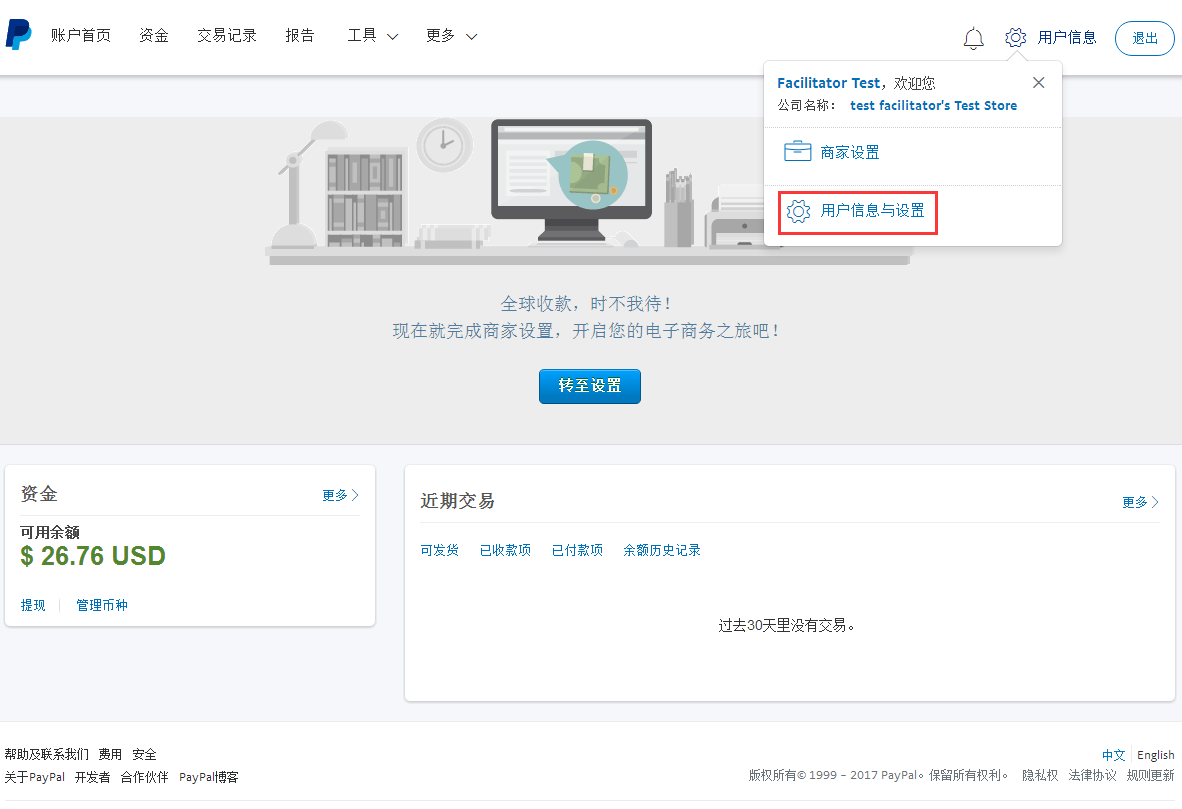Open 更多 in the 资金 panel
Image resolution: width=1182 pixels, height=809 pixels.
pyautogui.click(x=340, y=495)
